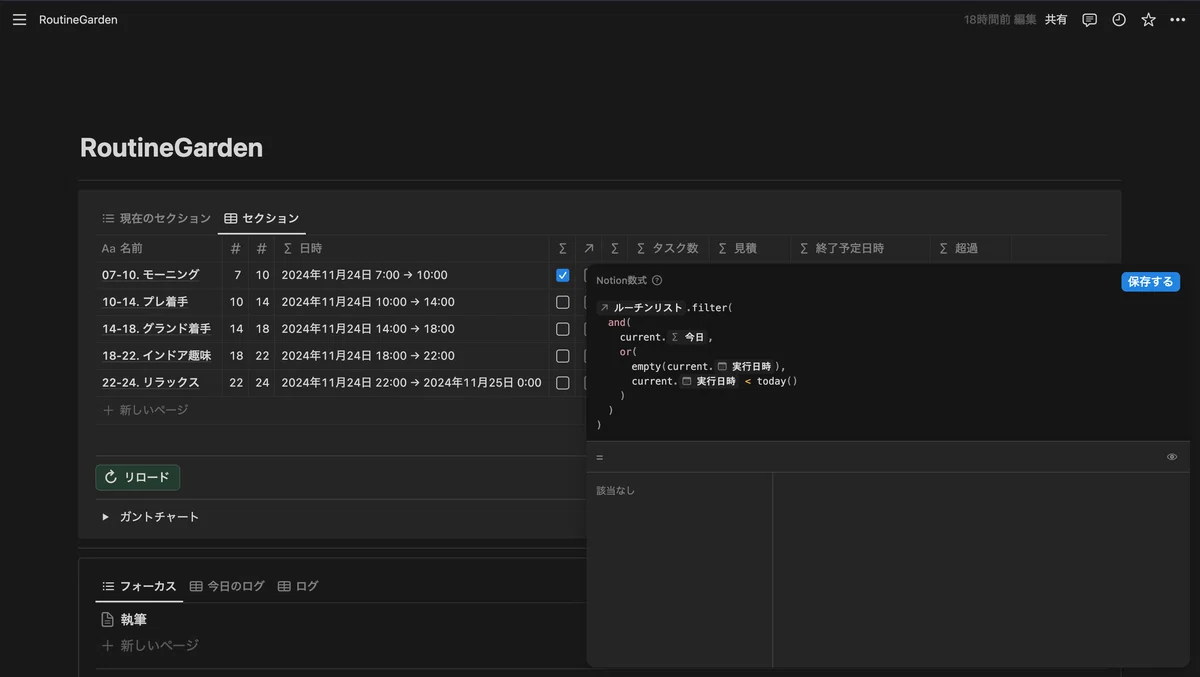Click the 名前 column header
This screenshot has width=1200, height=677.
158,248
